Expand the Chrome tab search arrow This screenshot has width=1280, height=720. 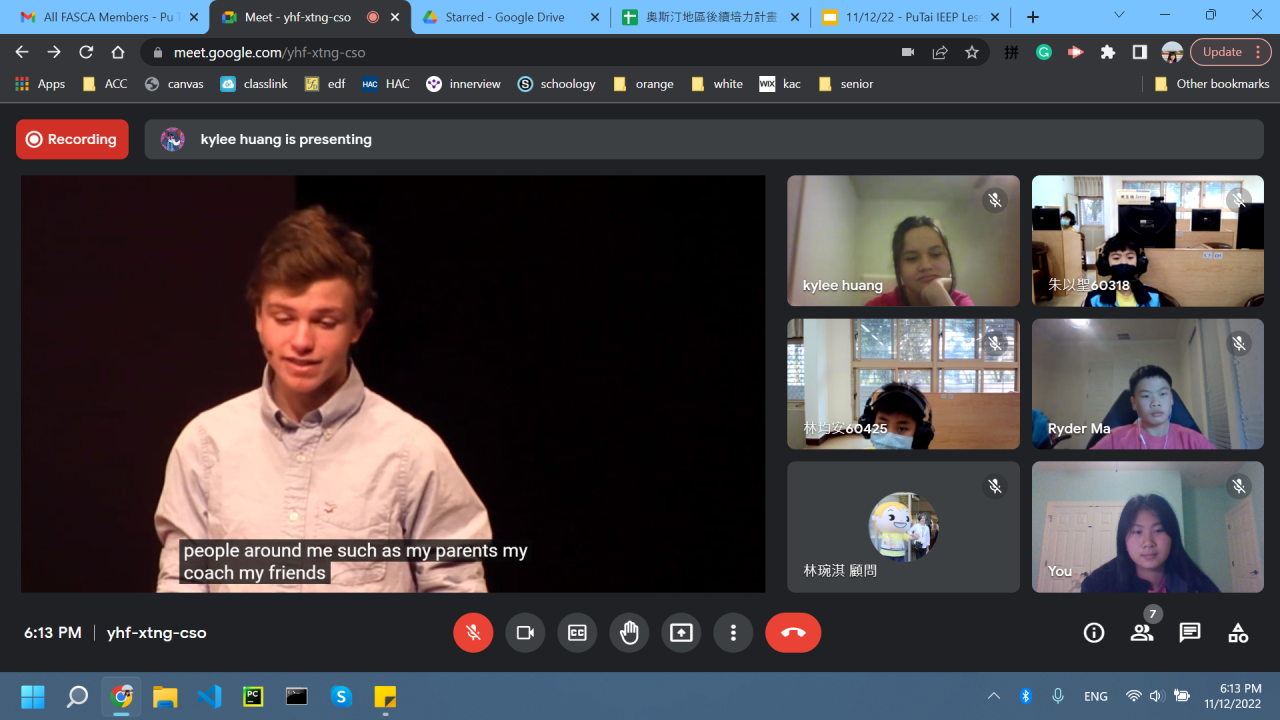point(1119,16)
